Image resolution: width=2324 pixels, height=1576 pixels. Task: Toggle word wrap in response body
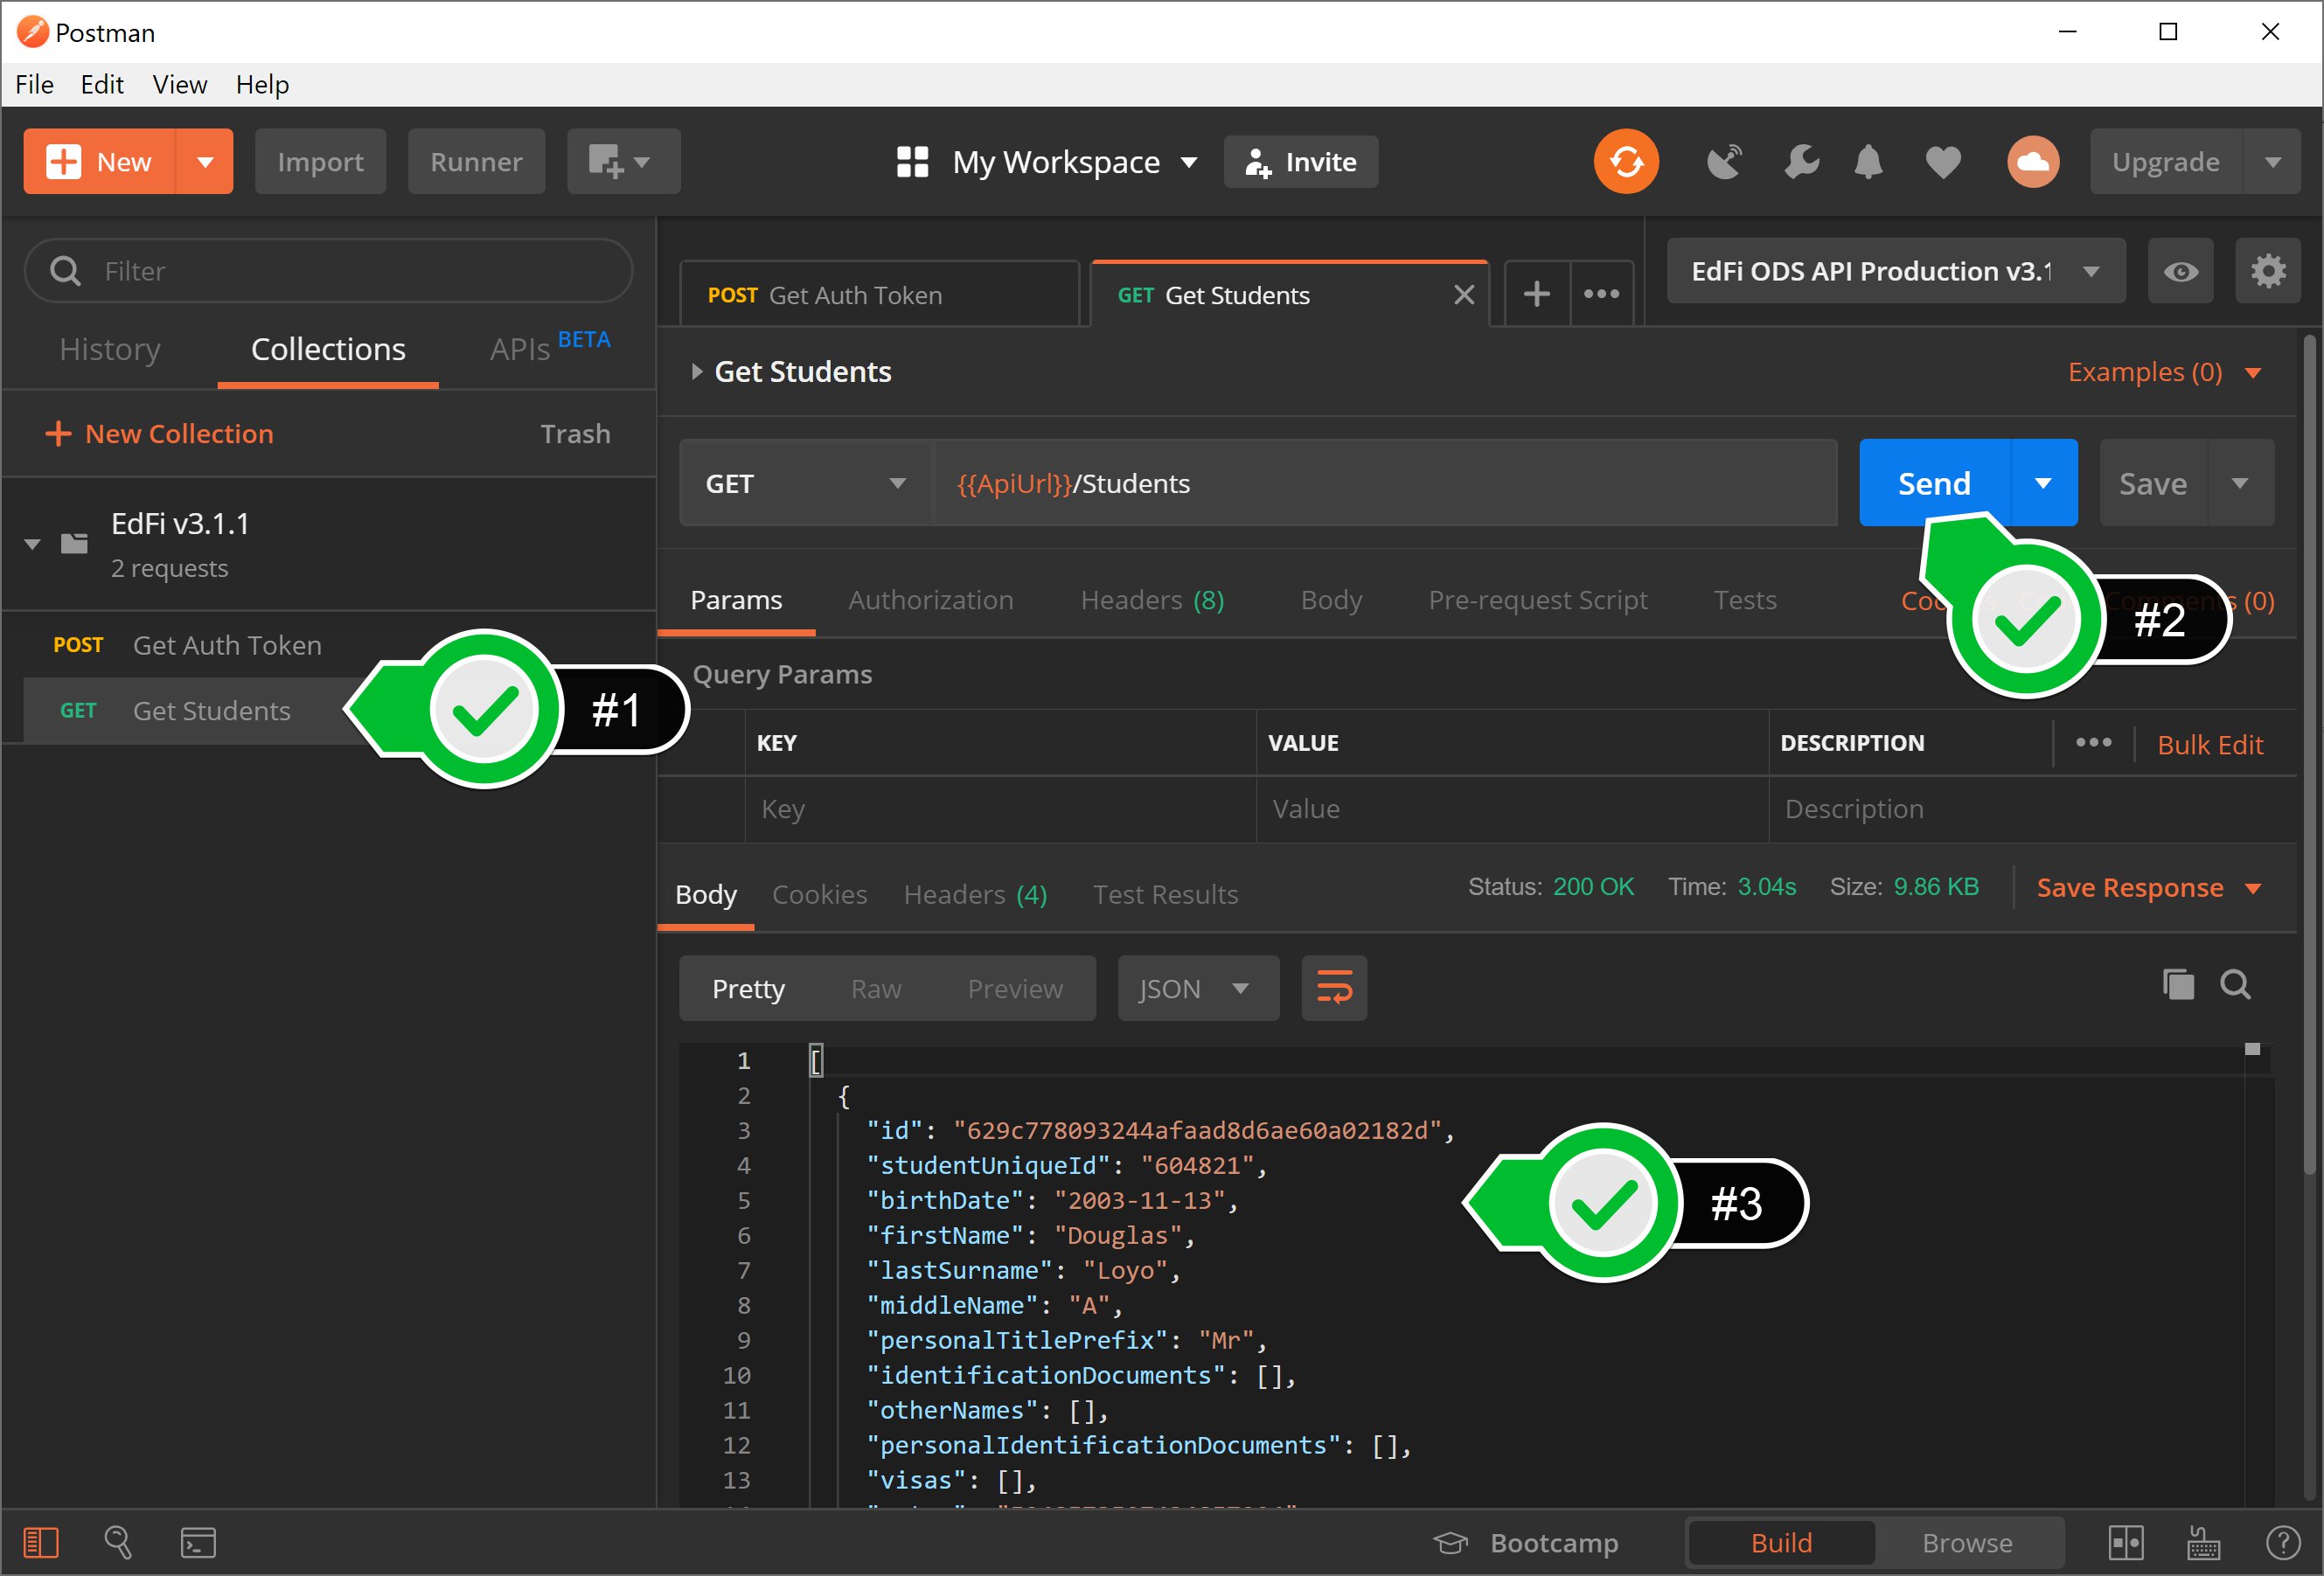coord(1334,988)
